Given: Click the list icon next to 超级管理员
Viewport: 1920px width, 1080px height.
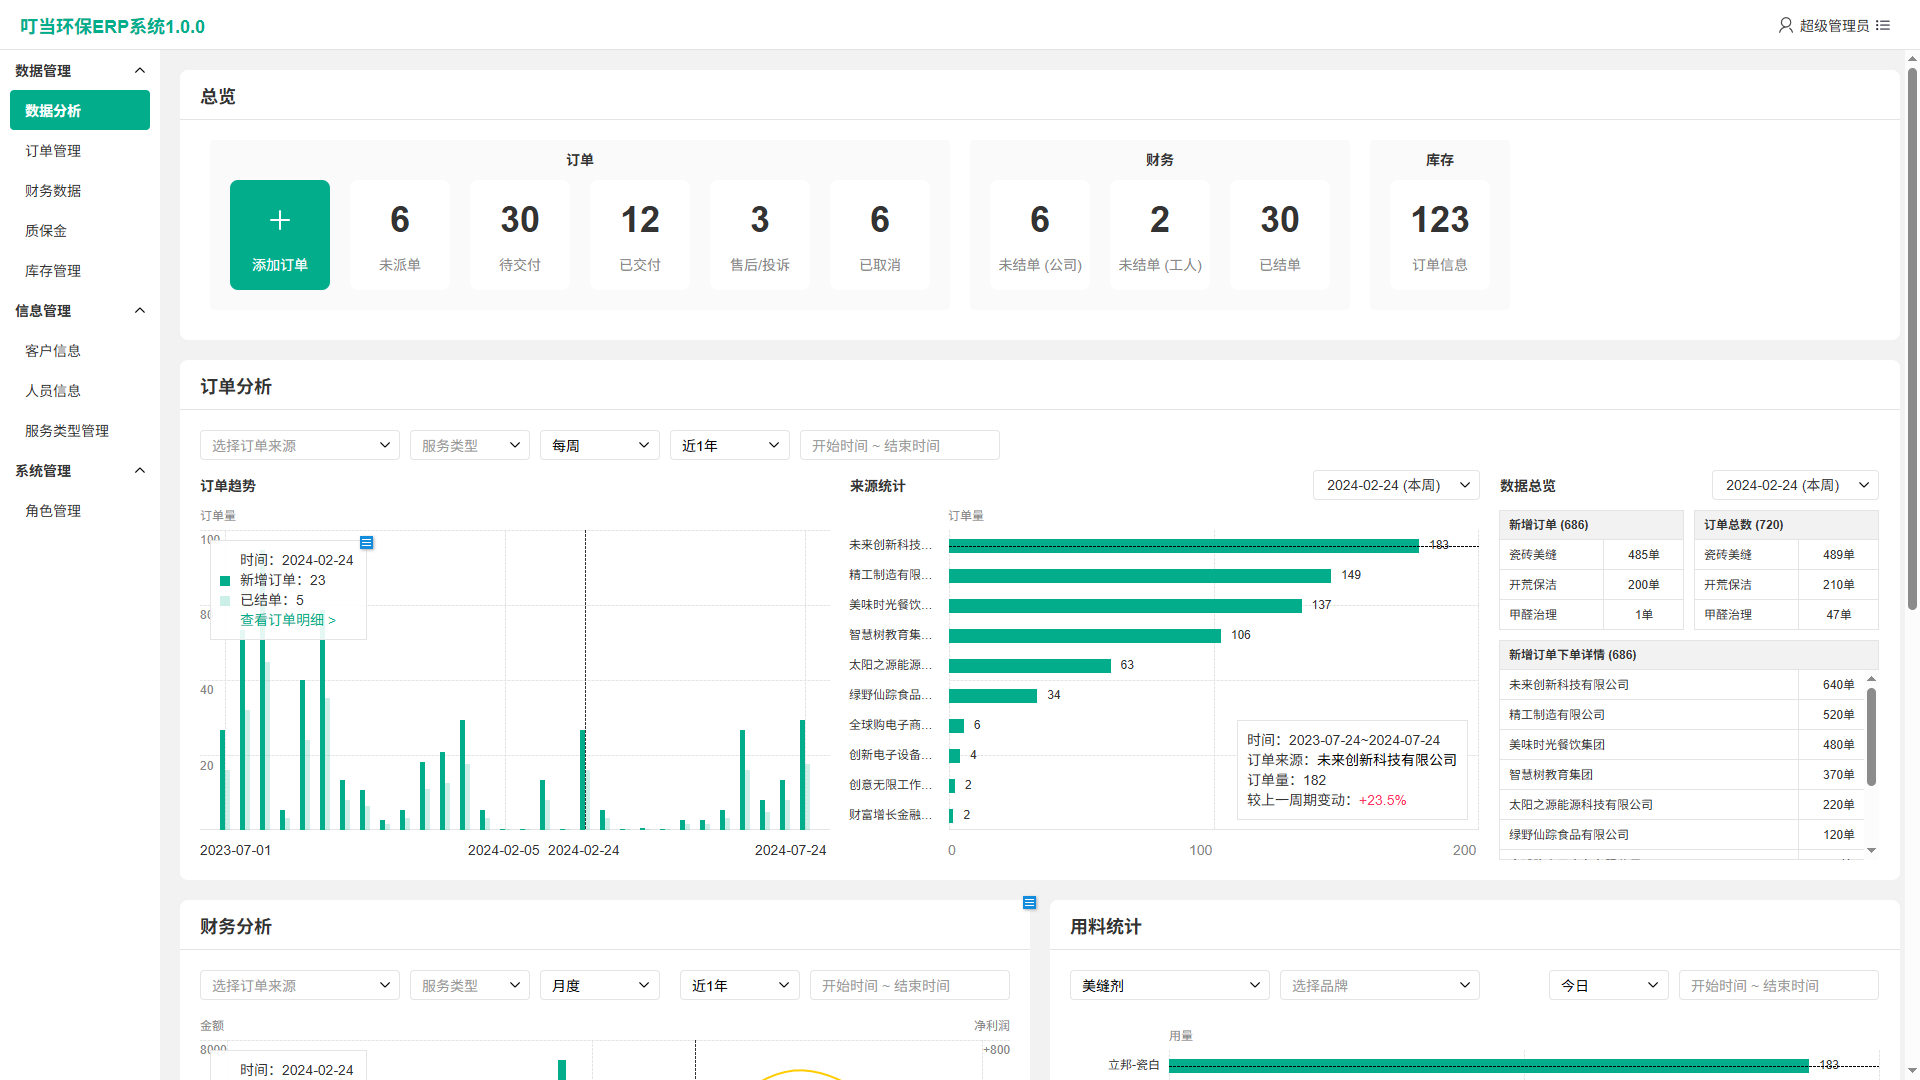Looking at the screenshot, I should pyautogui.click(x=1883, y=25).
